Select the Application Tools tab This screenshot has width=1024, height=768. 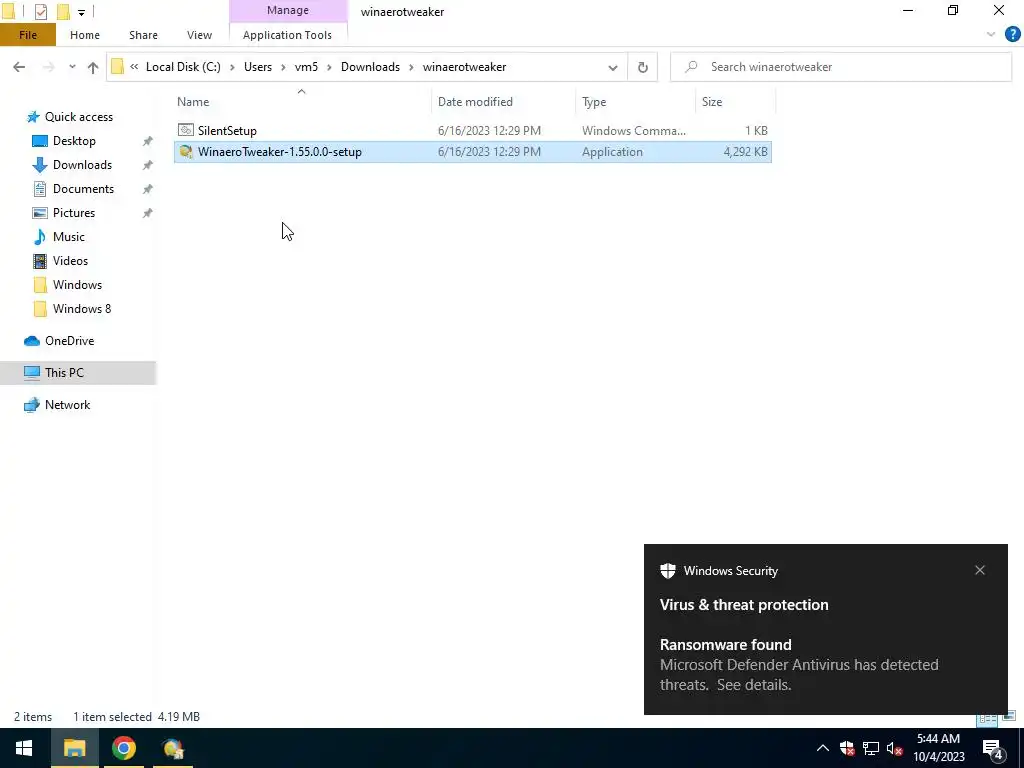pos(287,35)
